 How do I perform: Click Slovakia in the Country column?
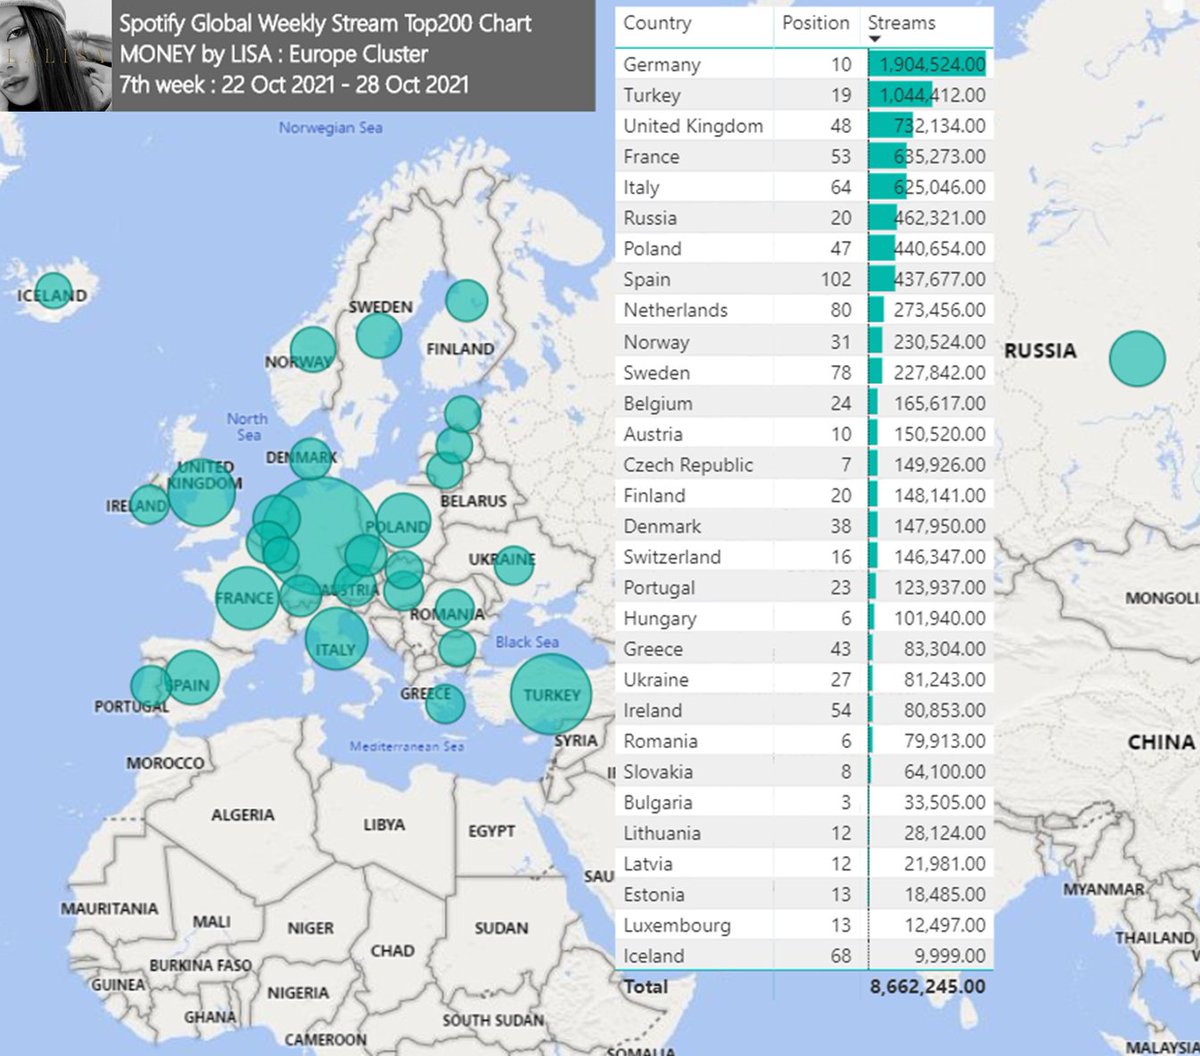coord(658,772)
